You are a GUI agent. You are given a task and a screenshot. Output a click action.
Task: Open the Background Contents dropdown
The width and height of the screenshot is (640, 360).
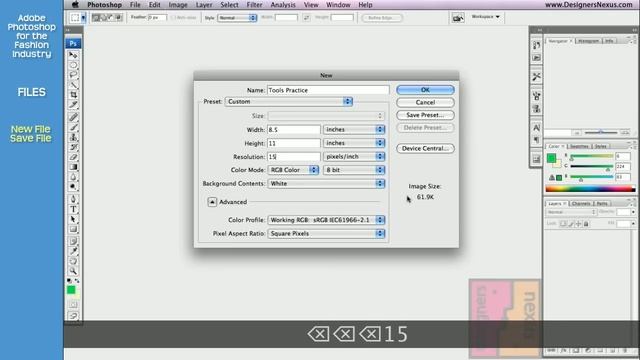pos(326,184)
